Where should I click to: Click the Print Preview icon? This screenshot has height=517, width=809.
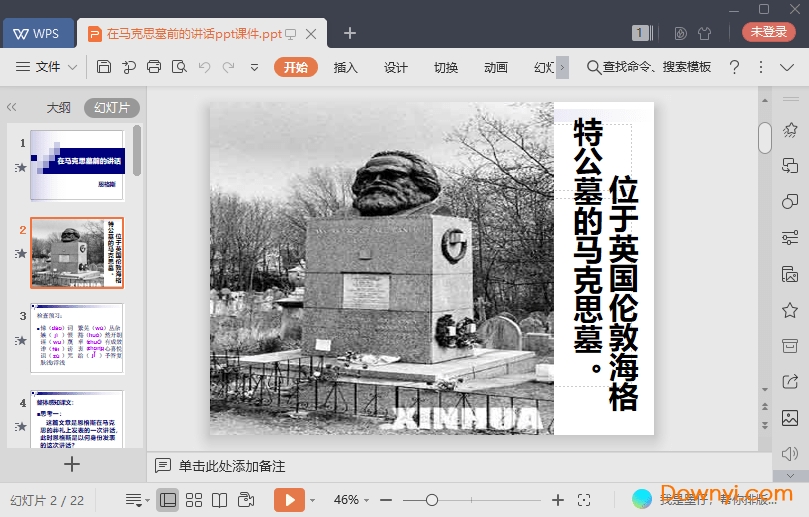pyautogui.click(x=179, y=67)
